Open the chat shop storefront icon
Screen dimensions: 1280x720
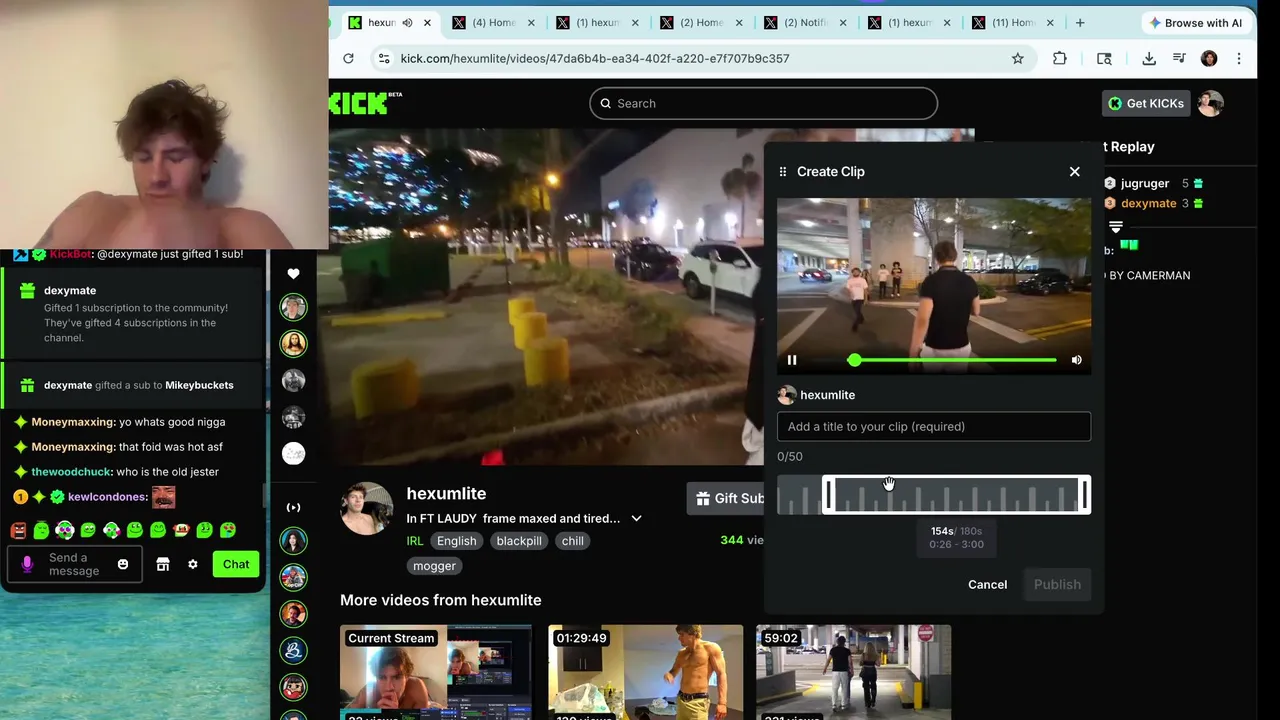[163, 564]
